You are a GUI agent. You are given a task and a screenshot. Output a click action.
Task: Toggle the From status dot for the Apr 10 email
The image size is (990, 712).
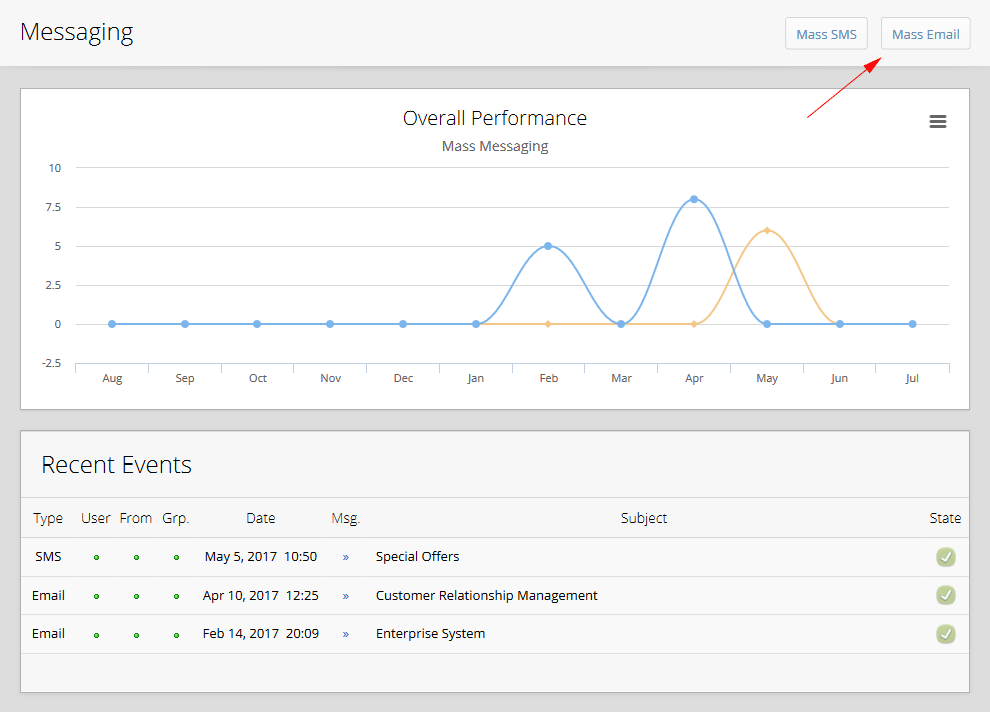click(136, 596)
